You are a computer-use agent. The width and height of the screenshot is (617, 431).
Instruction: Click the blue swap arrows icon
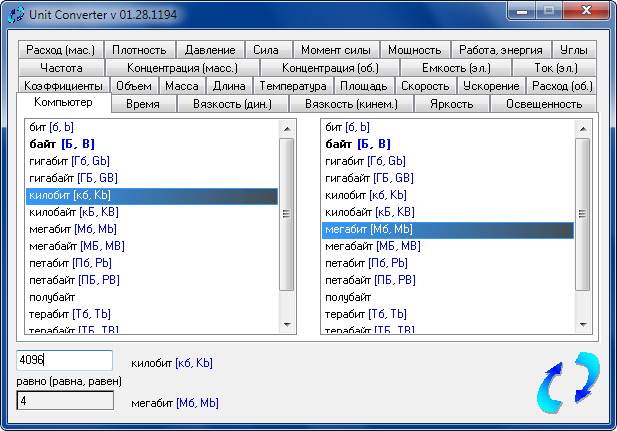pyautogui.click(x=569, y=383)
